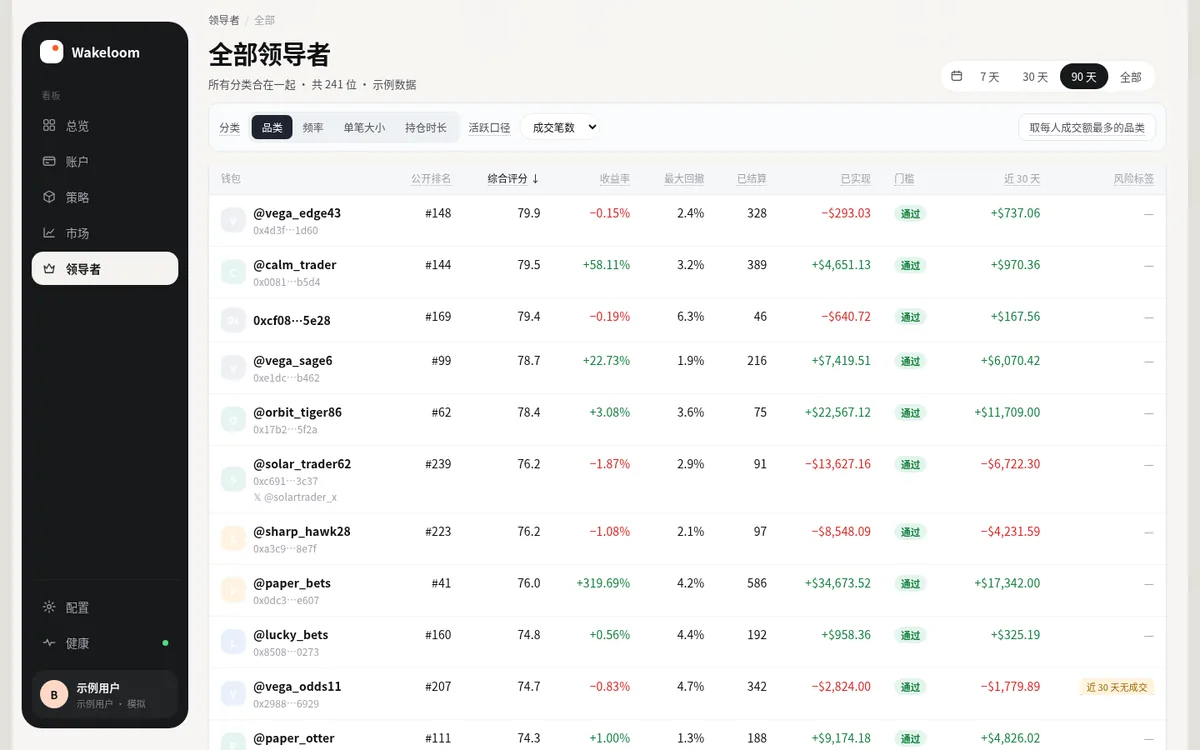
Task: Click avatar of @sharp_hawk28
Action: 233,539
